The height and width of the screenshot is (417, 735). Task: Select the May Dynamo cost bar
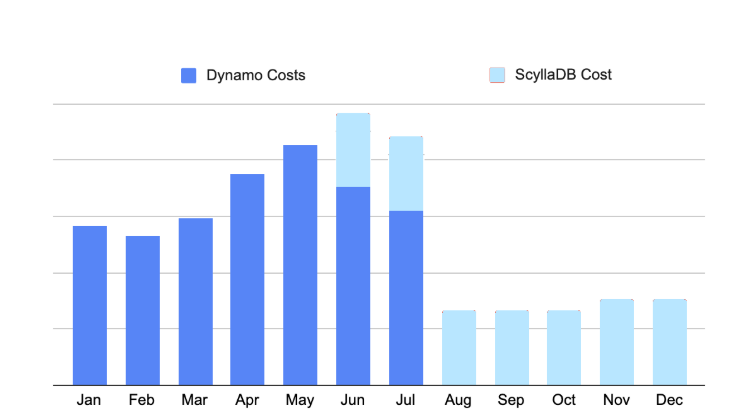[300, 265]
